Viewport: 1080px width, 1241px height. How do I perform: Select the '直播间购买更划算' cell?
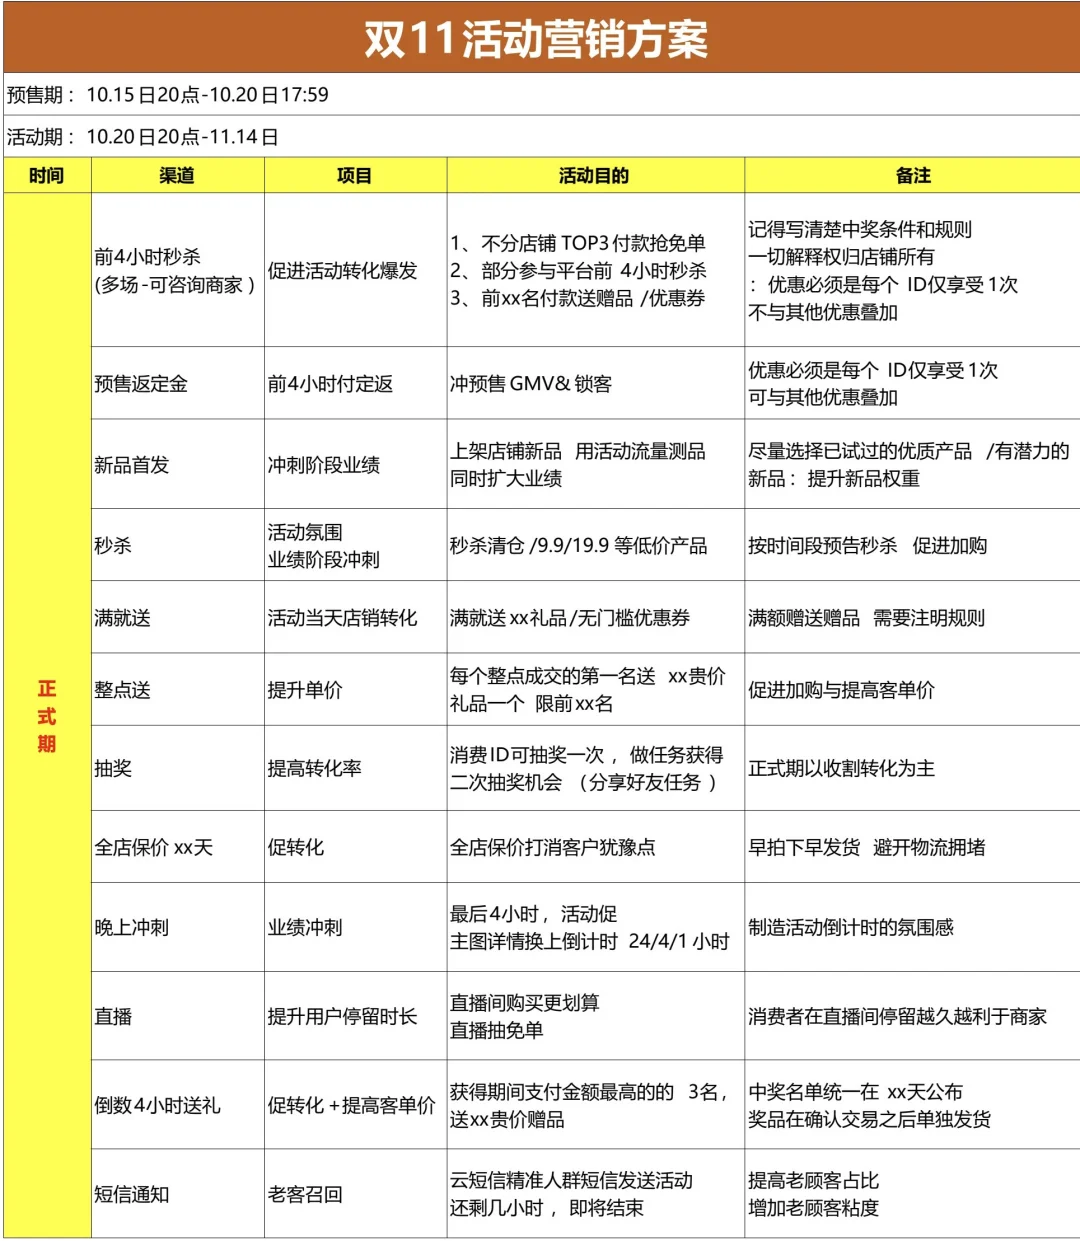[x=595, y=1016]
